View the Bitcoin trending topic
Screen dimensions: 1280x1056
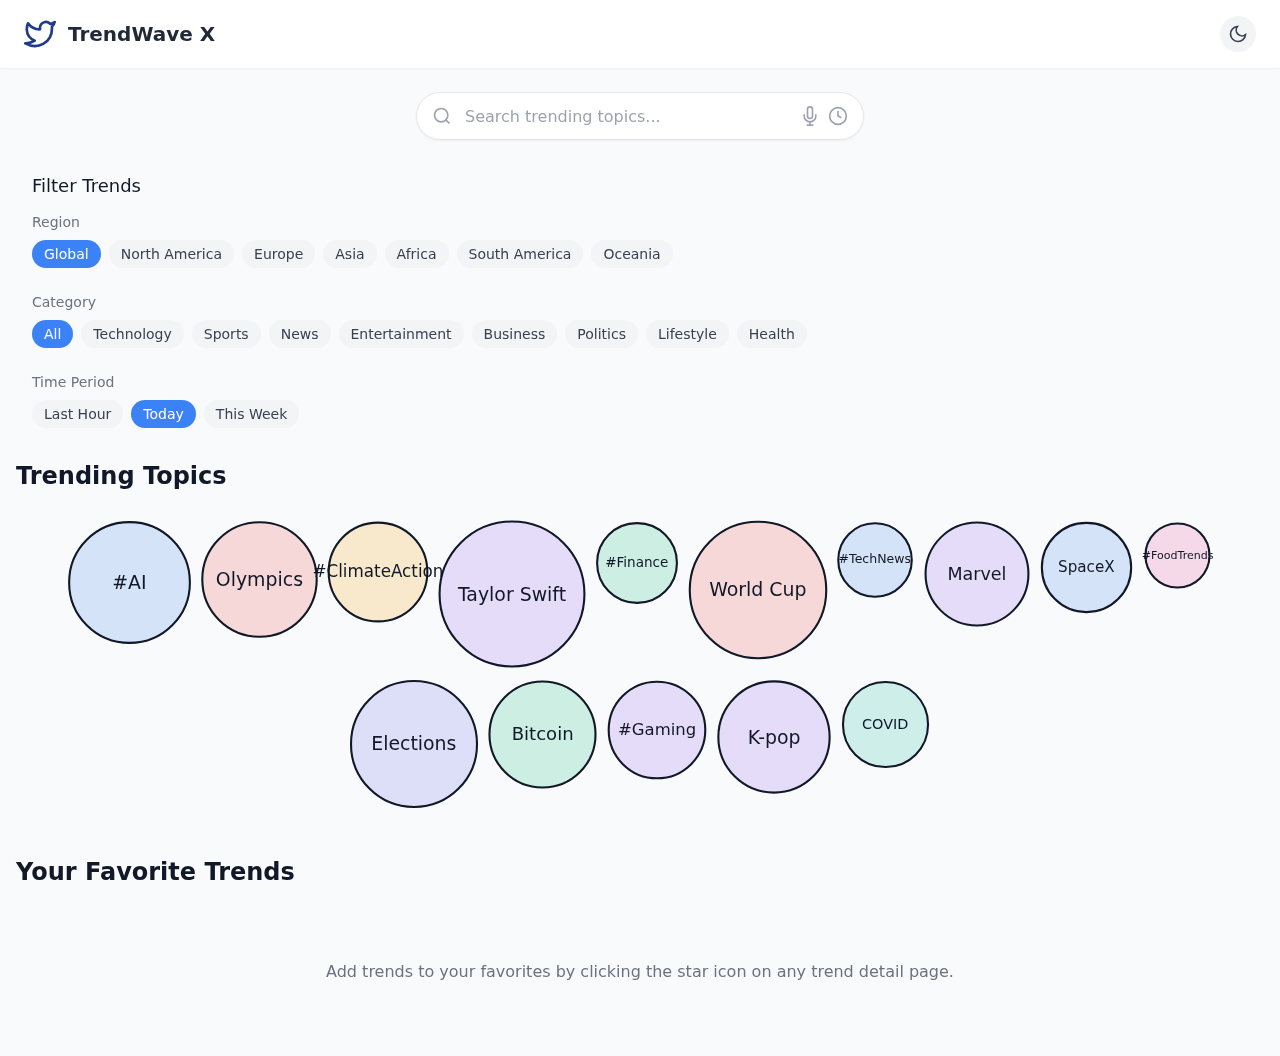[542, 733]
